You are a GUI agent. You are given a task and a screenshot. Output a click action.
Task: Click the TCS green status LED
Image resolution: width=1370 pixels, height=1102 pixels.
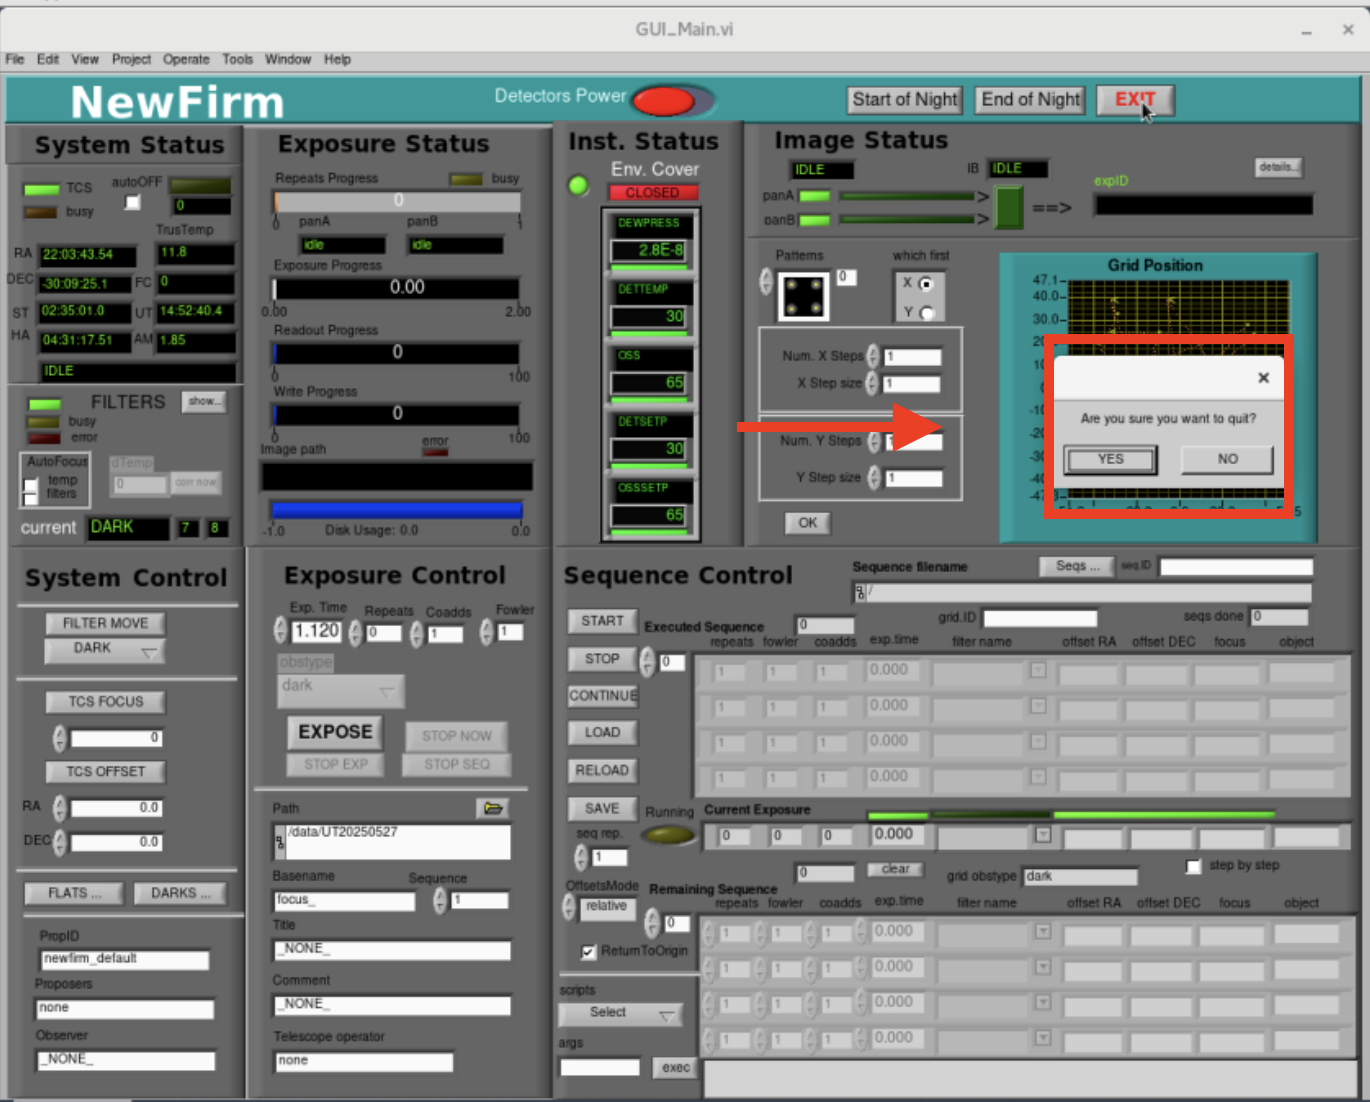41,188
